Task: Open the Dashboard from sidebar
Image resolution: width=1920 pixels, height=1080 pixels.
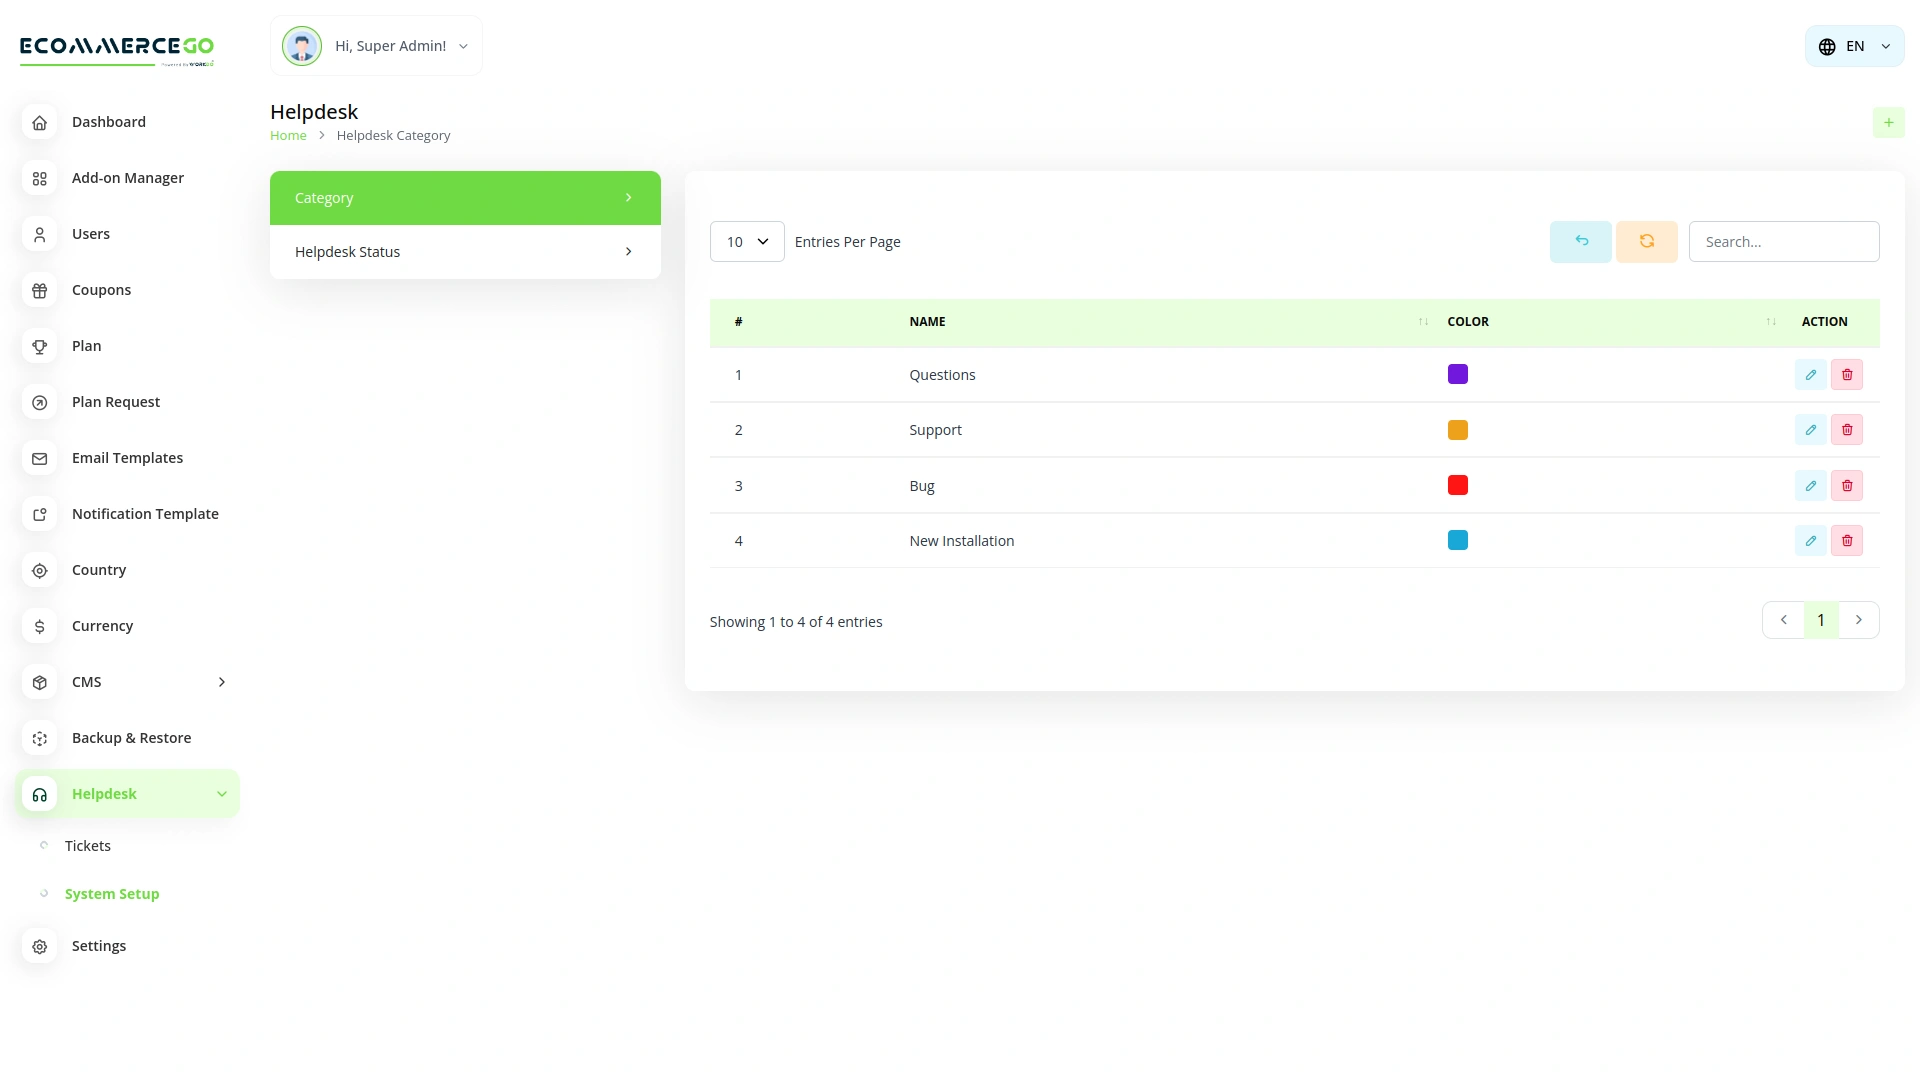Action: [x=109, y=121]
